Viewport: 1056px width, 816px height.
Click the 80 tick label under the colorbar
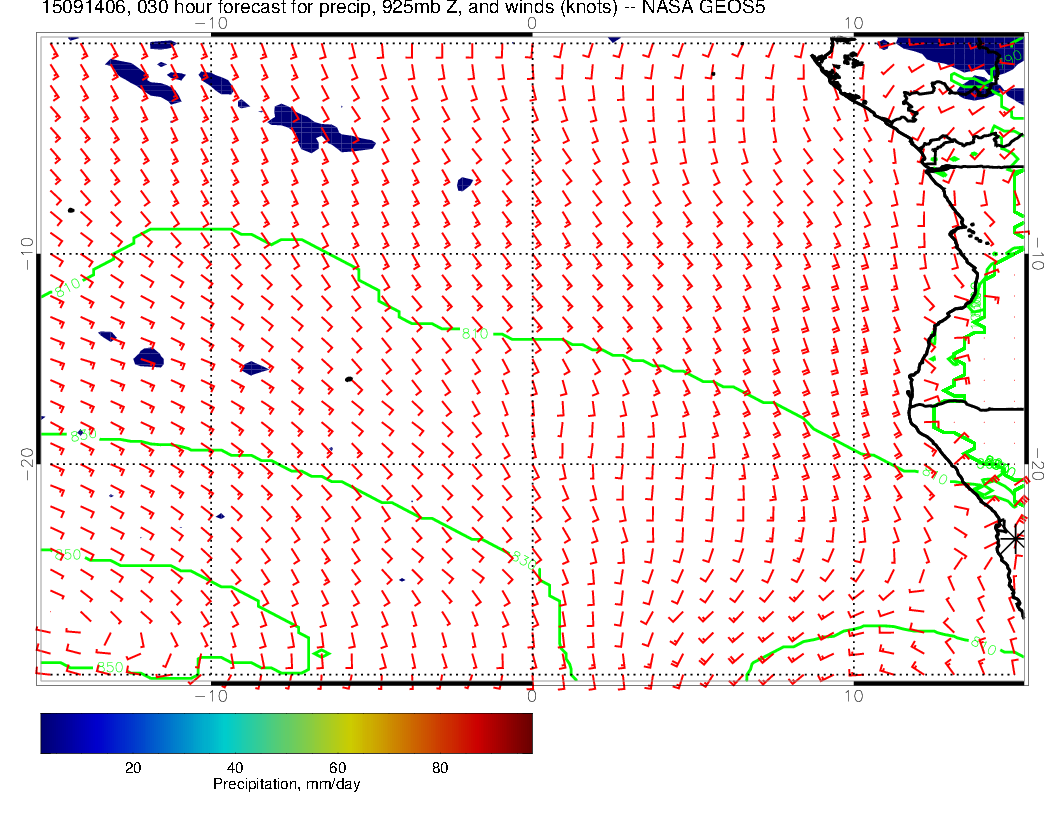[439, 767]
